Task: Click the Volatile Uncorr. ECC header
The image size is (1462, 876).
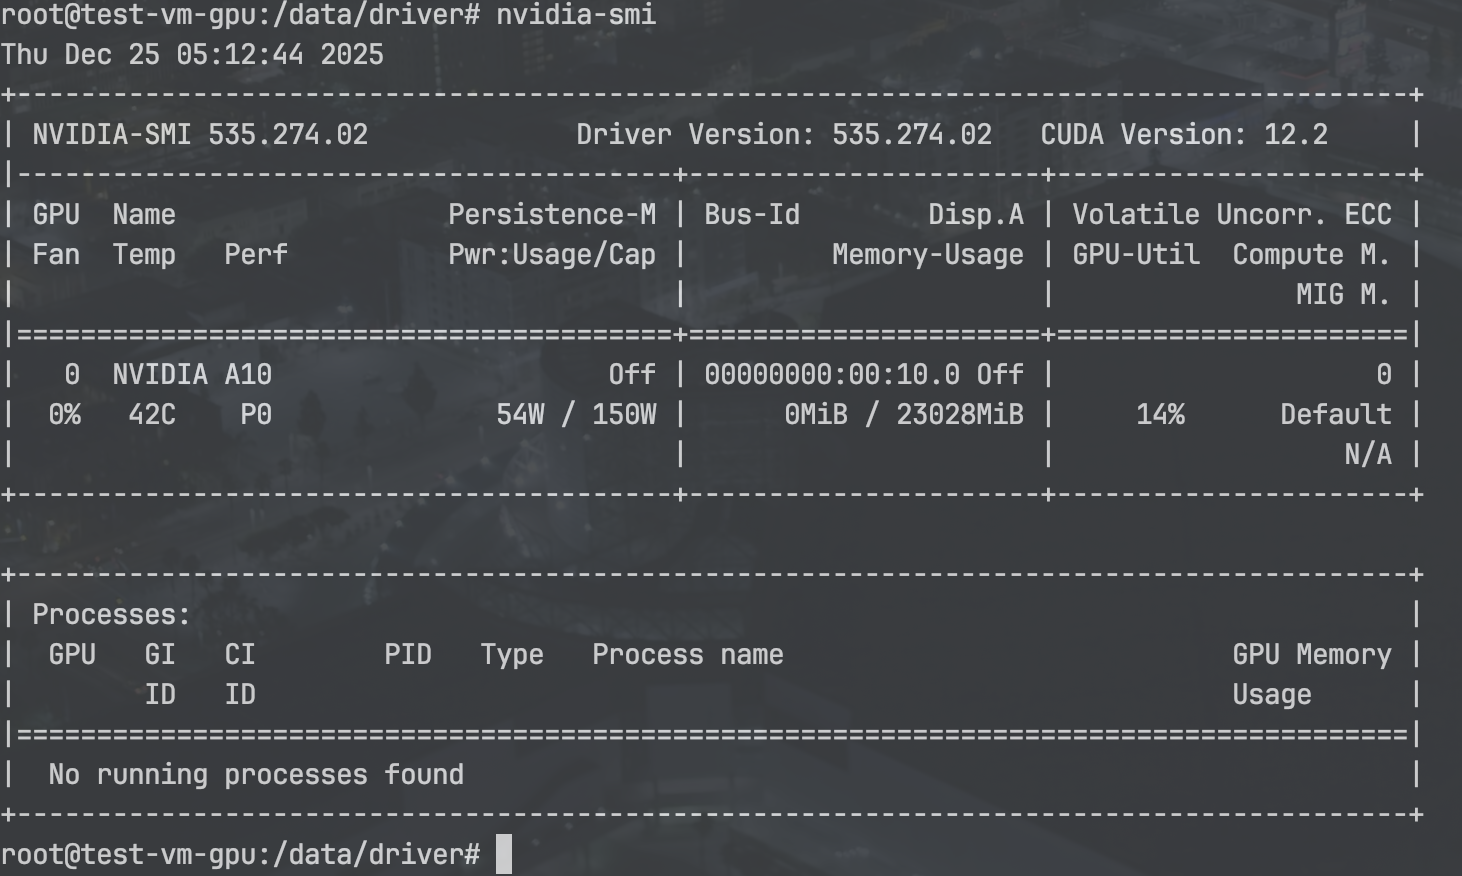Action: click(1232, 215)
